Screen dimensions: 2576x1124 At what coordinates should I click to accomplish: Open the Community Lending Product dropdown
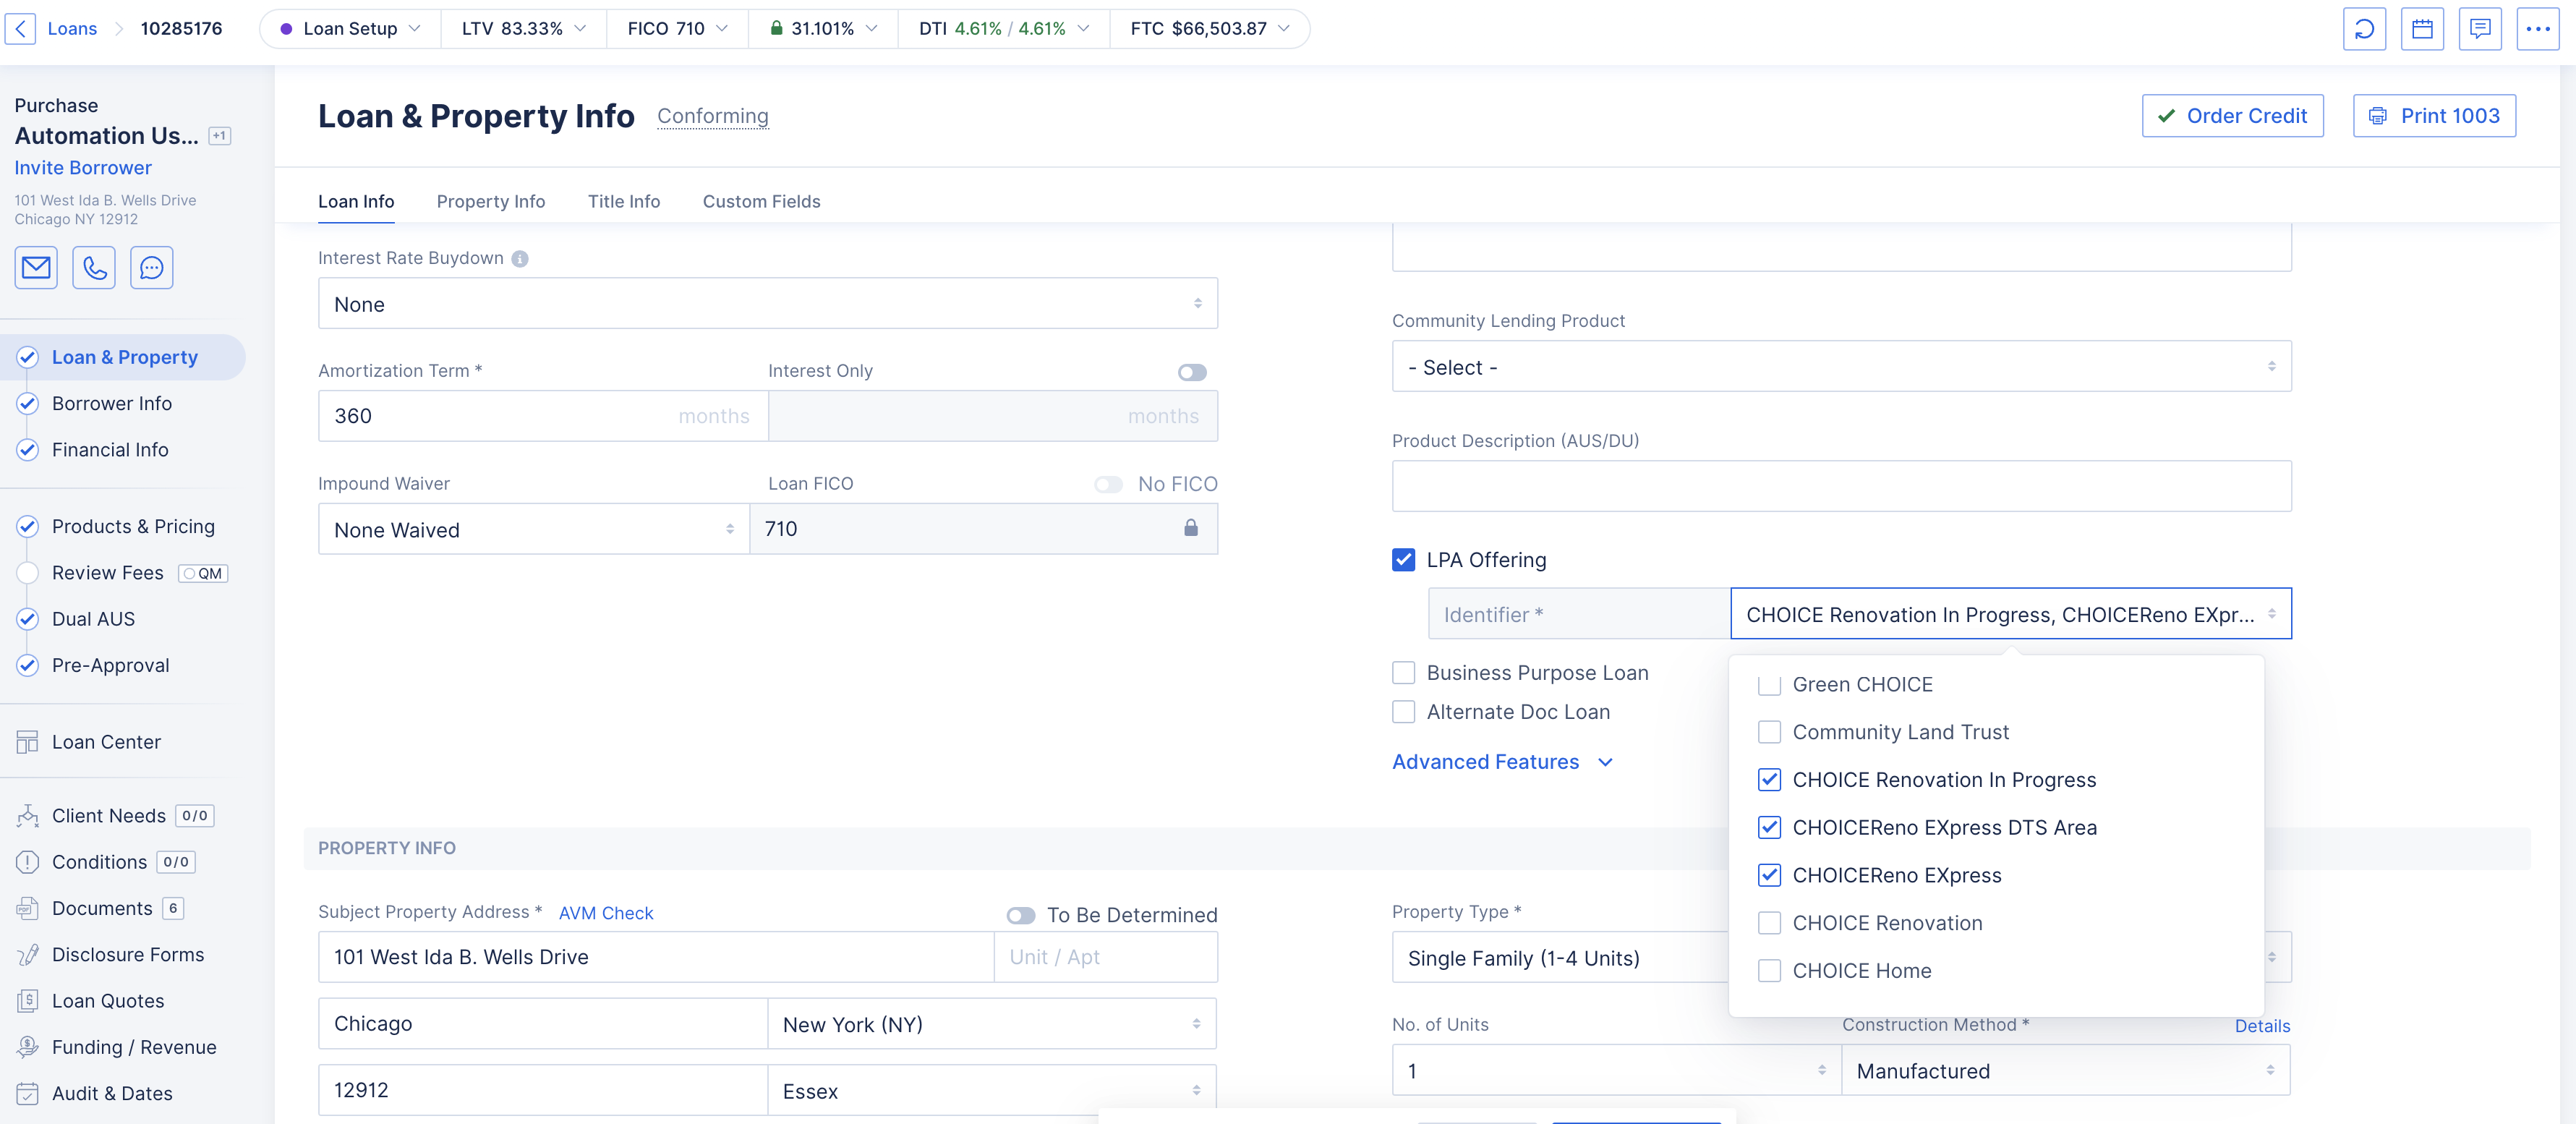[1841, 367]
